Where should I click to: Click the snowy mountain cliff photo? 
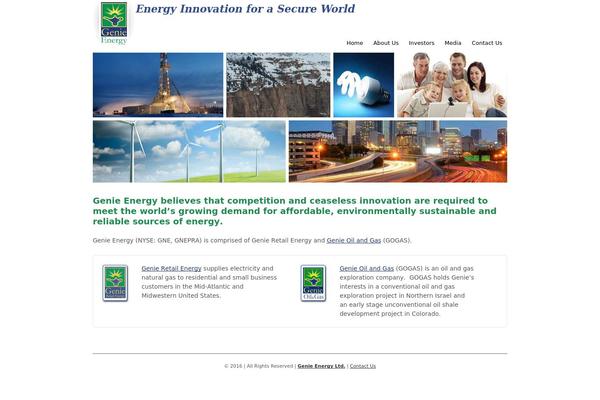pos(278,85)
